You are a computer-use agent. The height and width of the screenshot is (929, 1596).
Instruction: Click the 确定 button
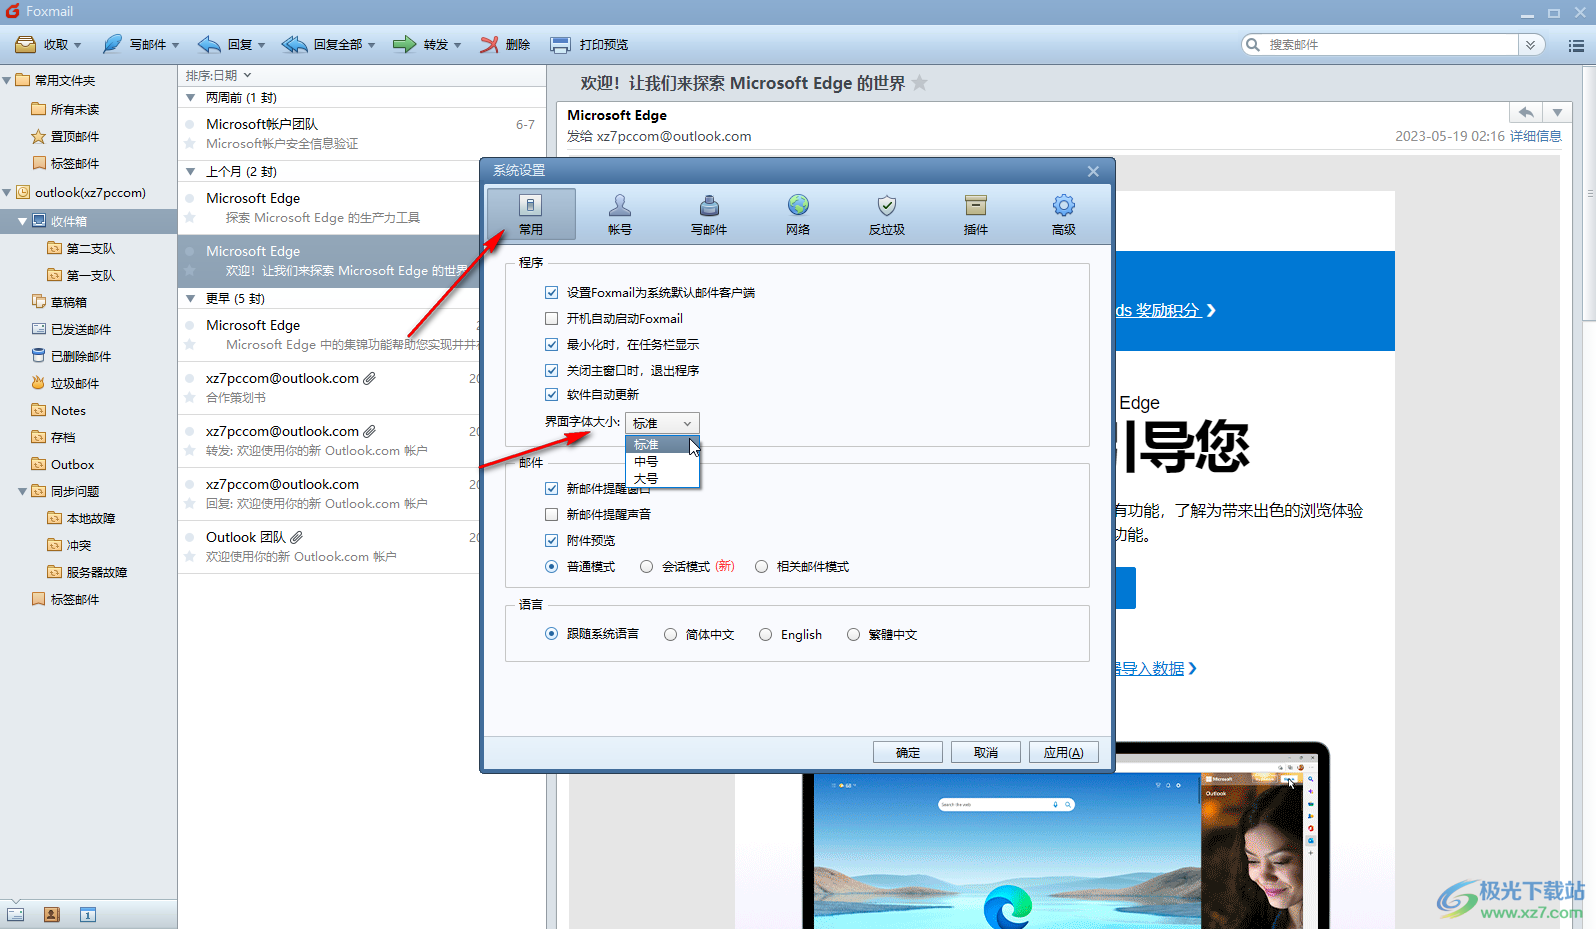(907, 753)
